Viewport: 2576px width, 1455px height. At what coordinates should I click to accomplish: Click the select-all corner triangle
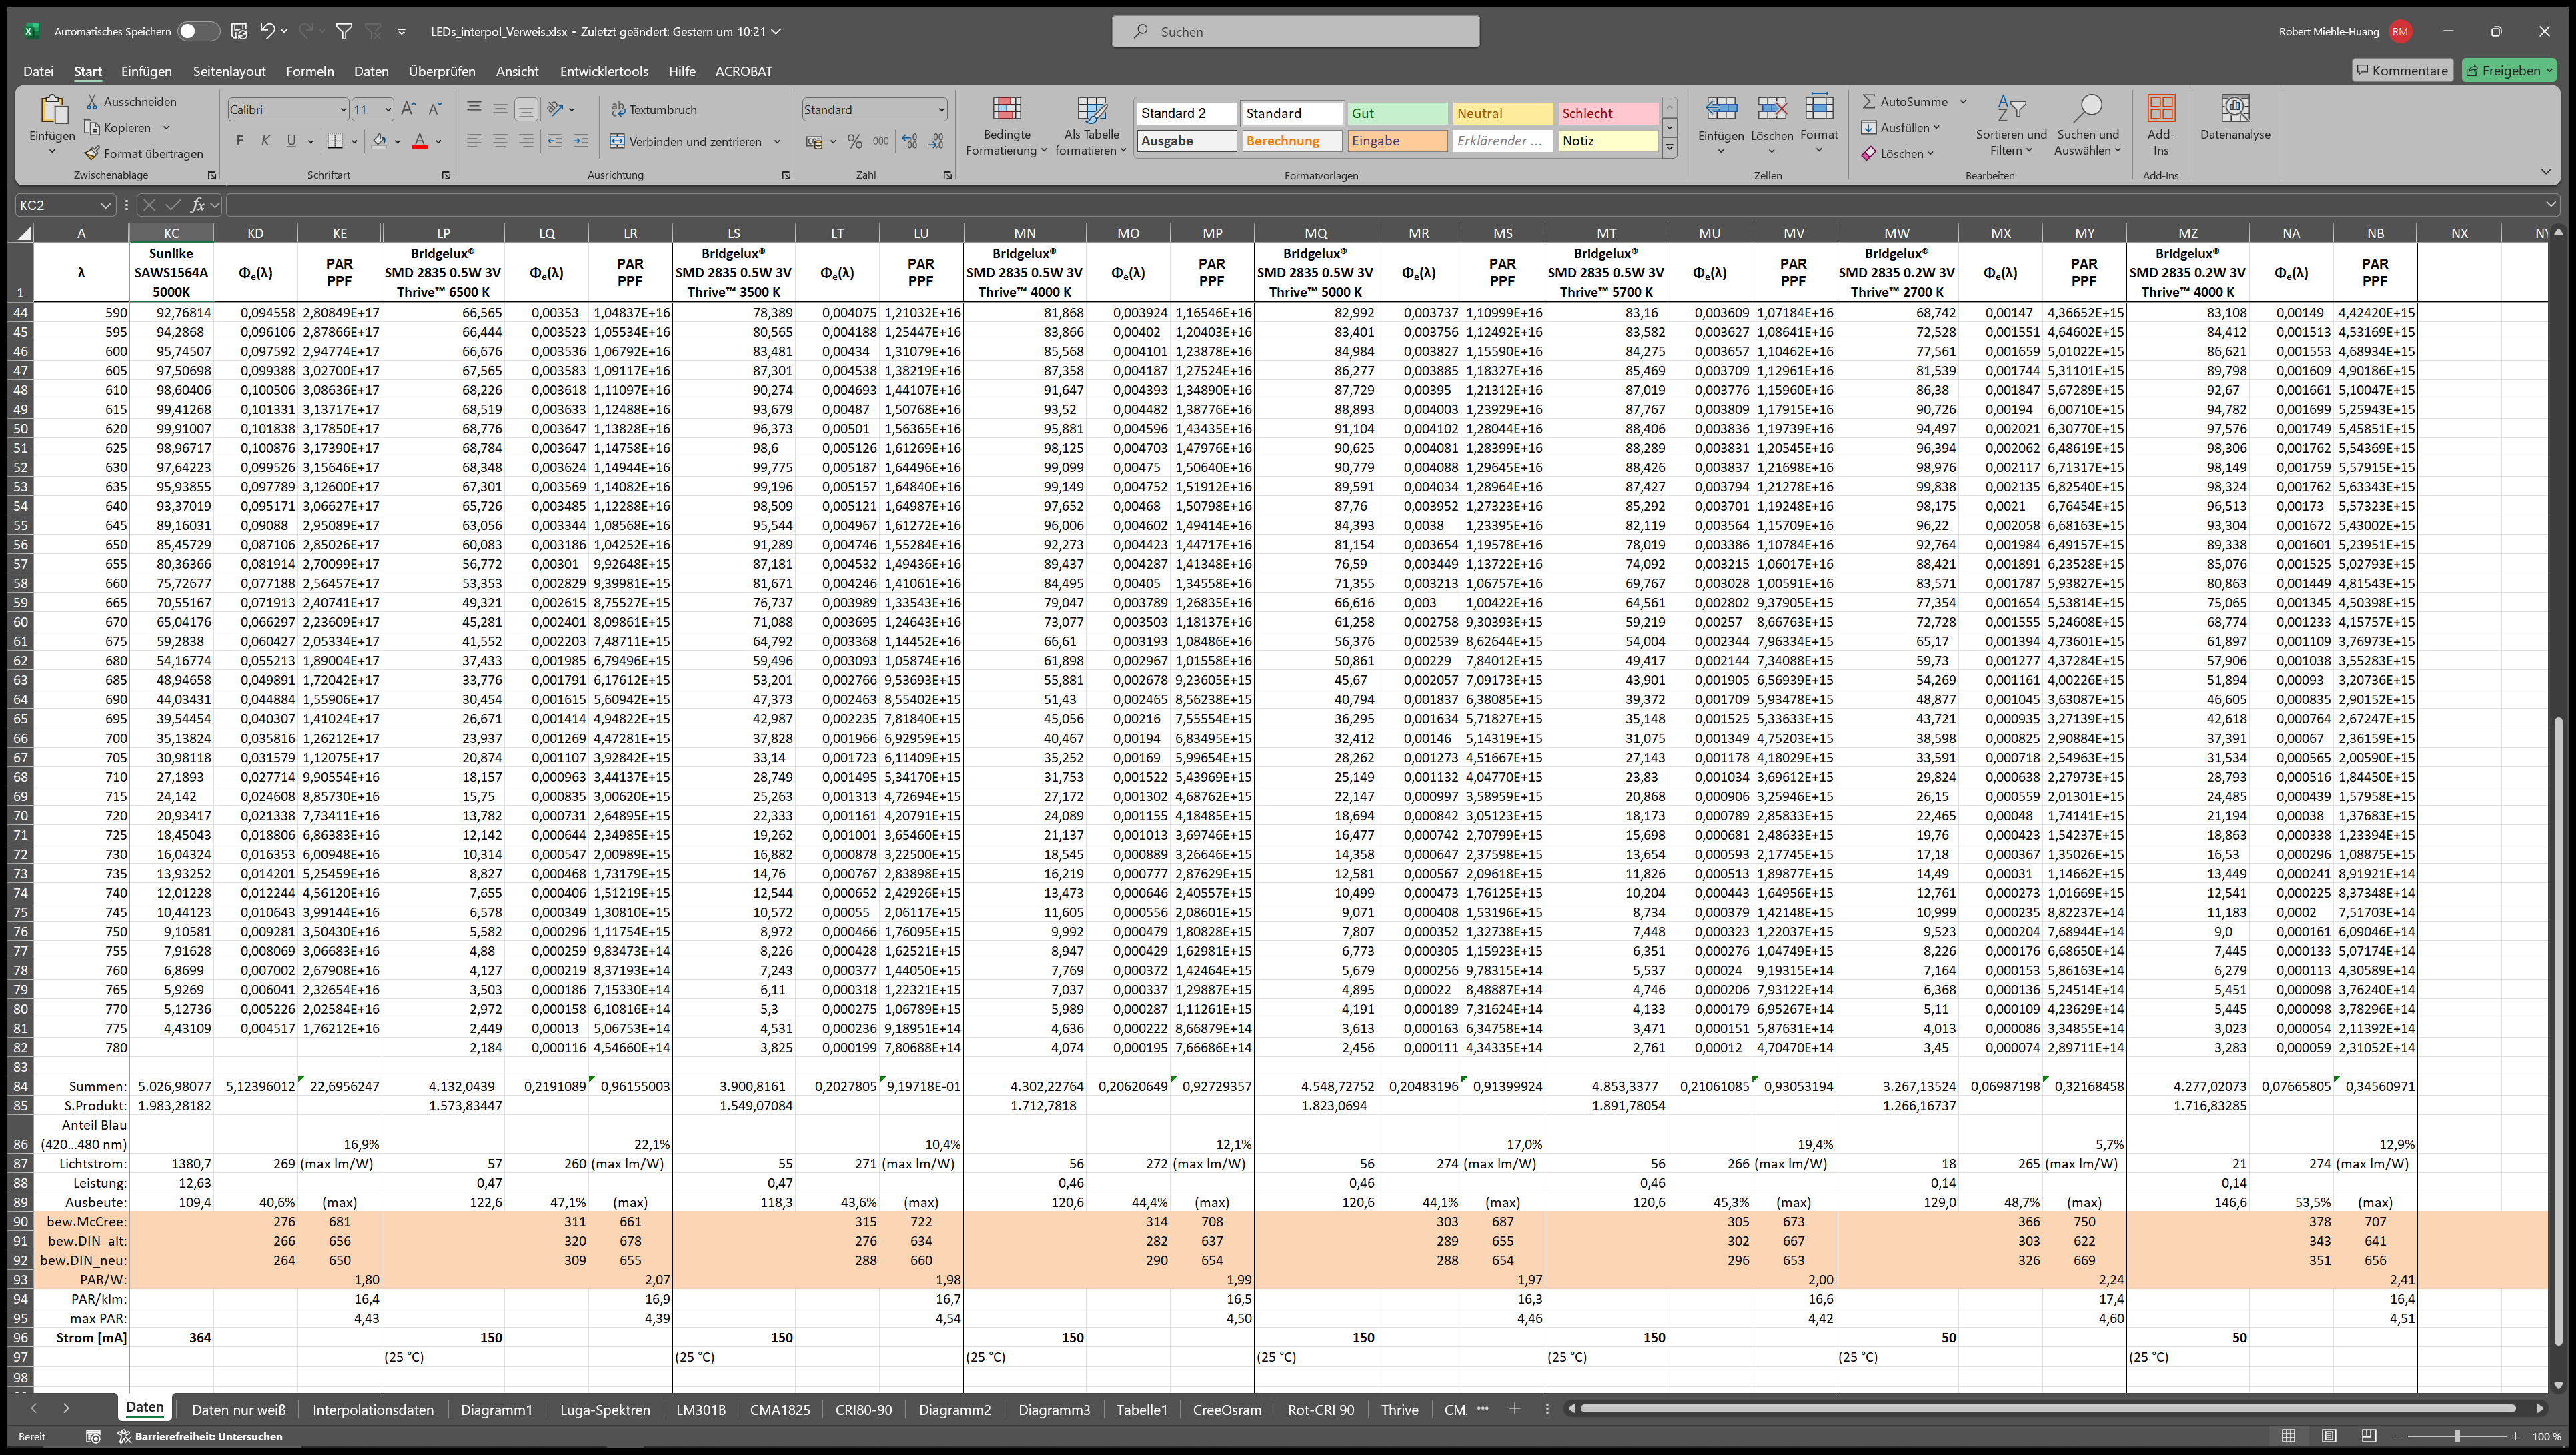25,233
